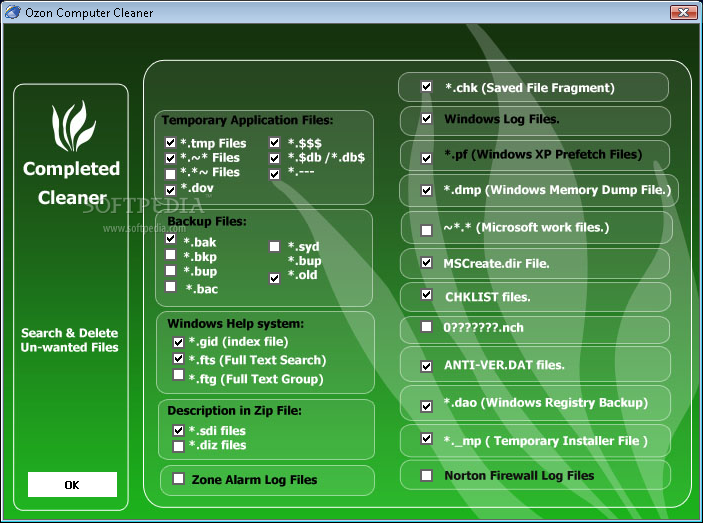Uncheck the *.bak backup files checkbox
703x523 pixels.
(x=170, y=238)
